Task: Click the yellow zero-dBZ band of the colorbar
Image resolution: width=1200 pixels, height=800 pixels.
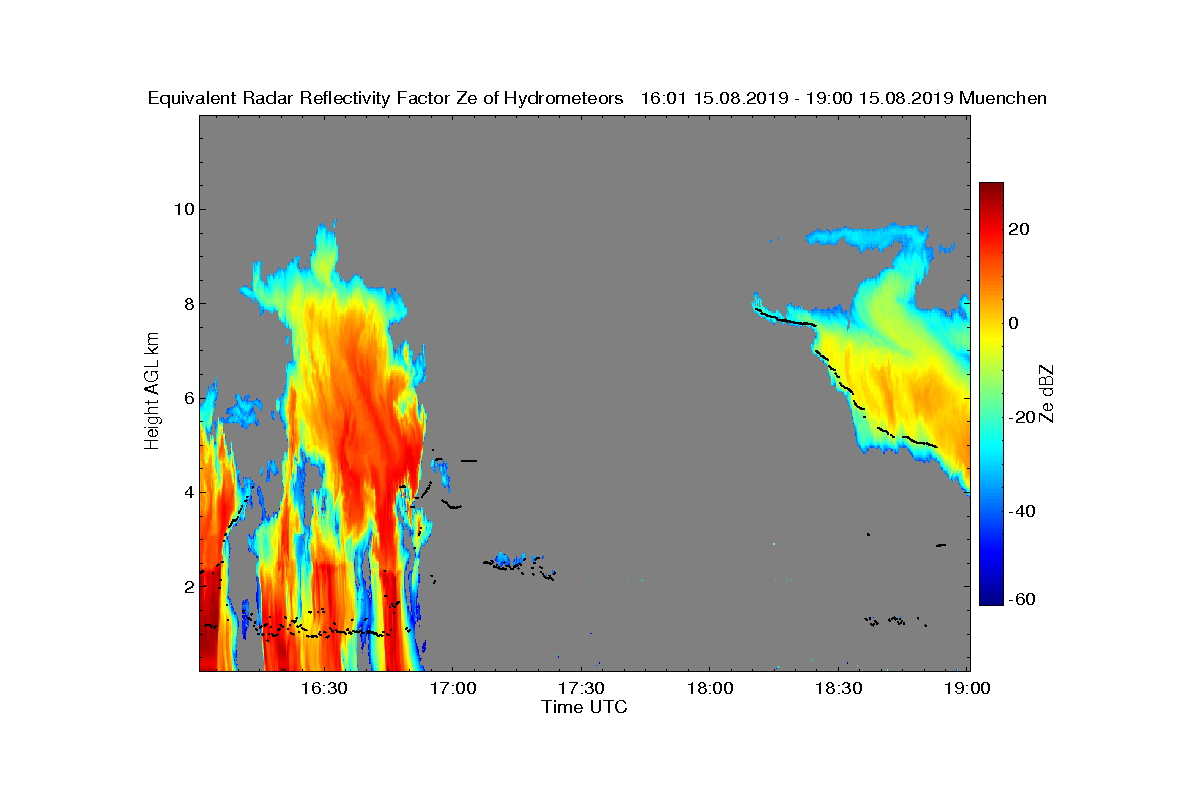Action: (x=991, y=323)
